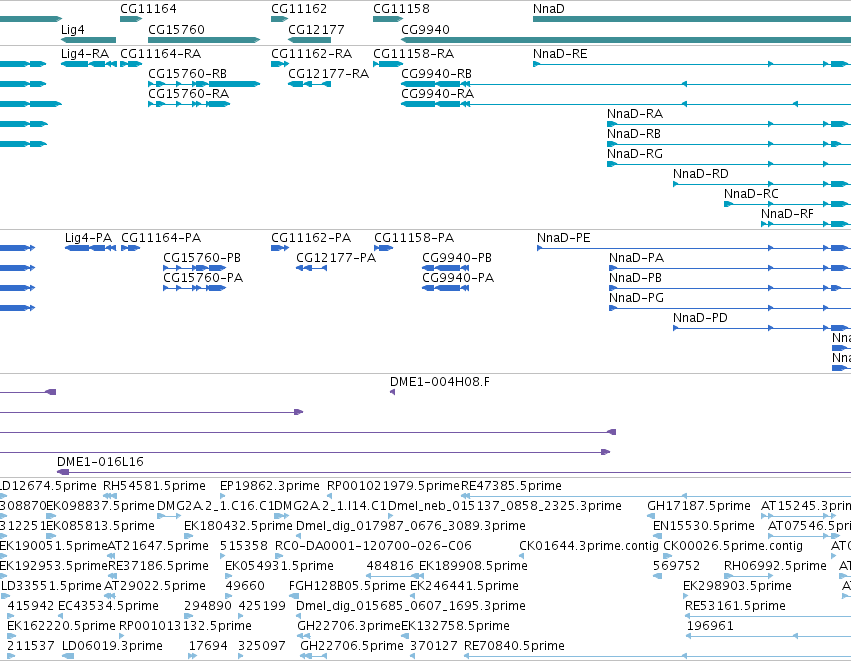Select EST EK189908.5prime
The height and width of the screenshot is (661, 851).
coord(473,566)
